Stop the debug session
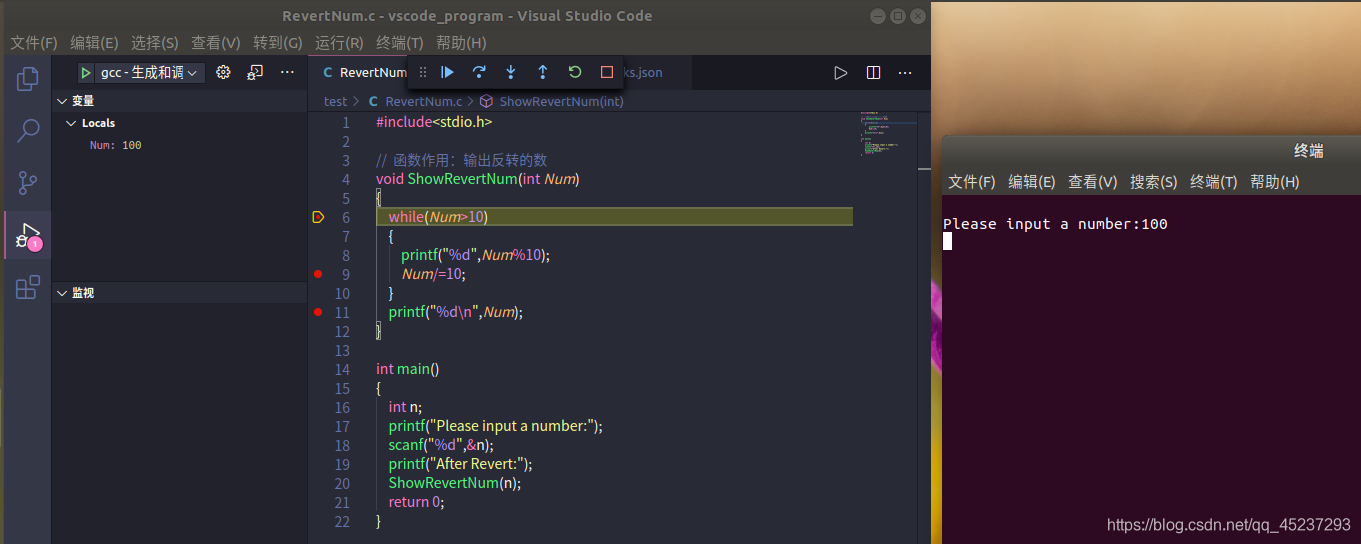Screen dimensions: 1361x544 pos(607,72)
